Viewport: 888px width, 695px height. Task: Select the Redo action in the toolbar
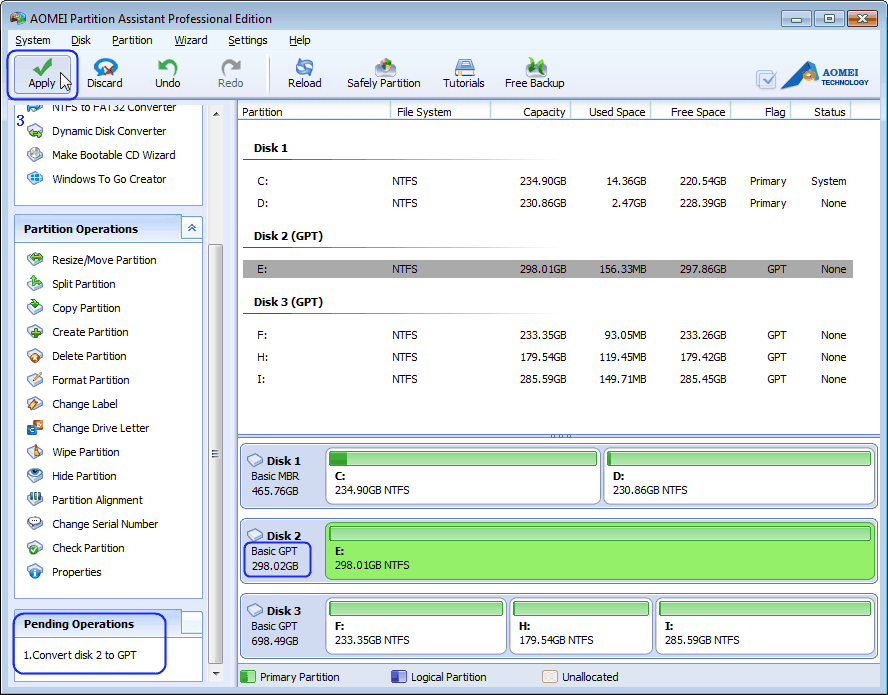(x=230, y=70)
